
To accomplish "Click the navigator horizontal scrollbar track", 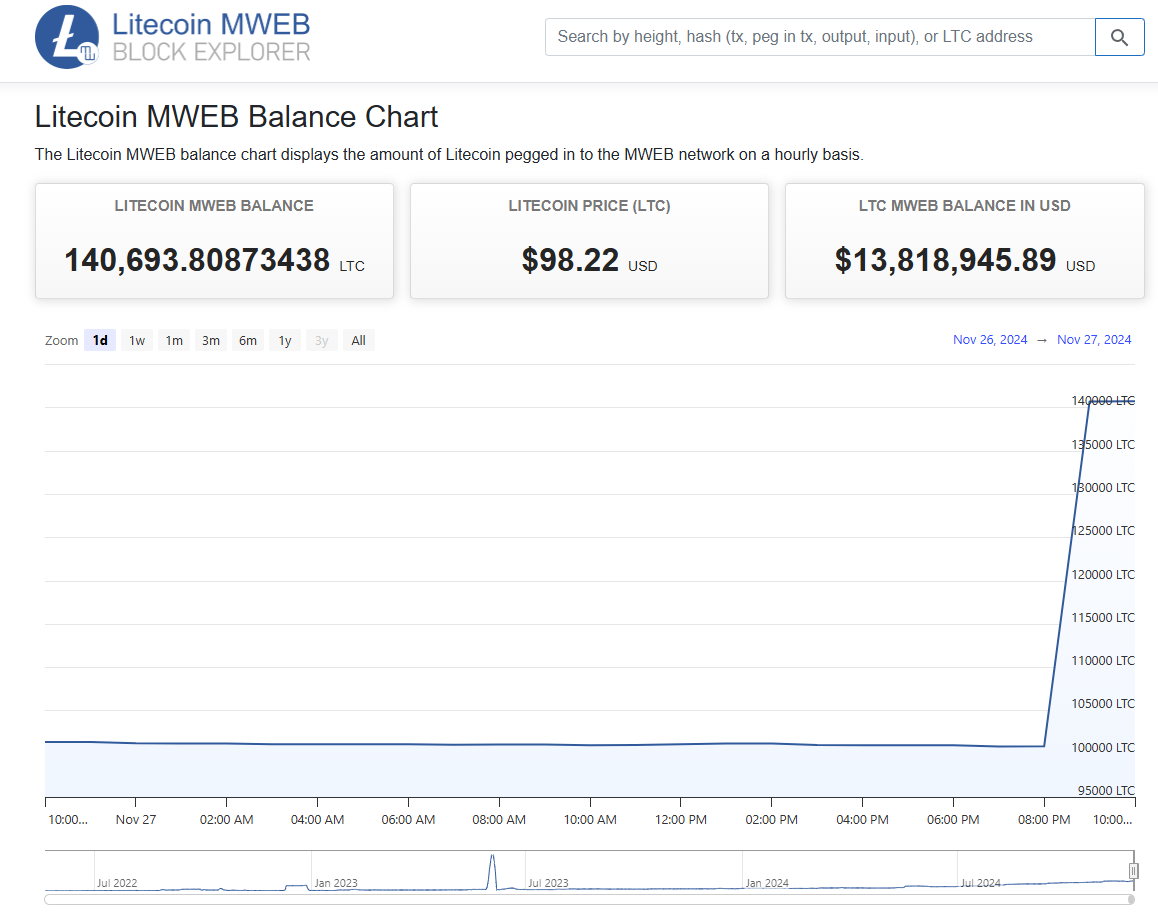I will 589,899.
